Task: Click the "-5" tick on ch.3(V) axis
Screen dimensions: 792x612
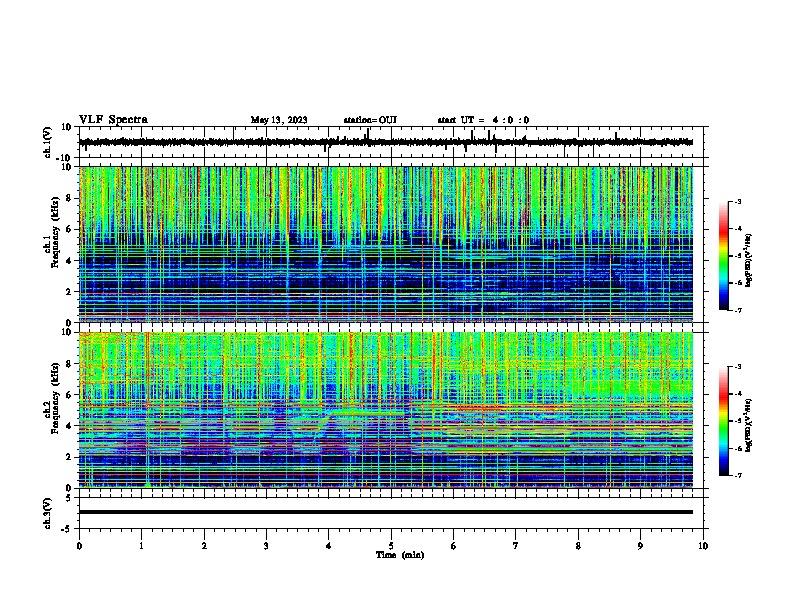Action: pos(67,529)
